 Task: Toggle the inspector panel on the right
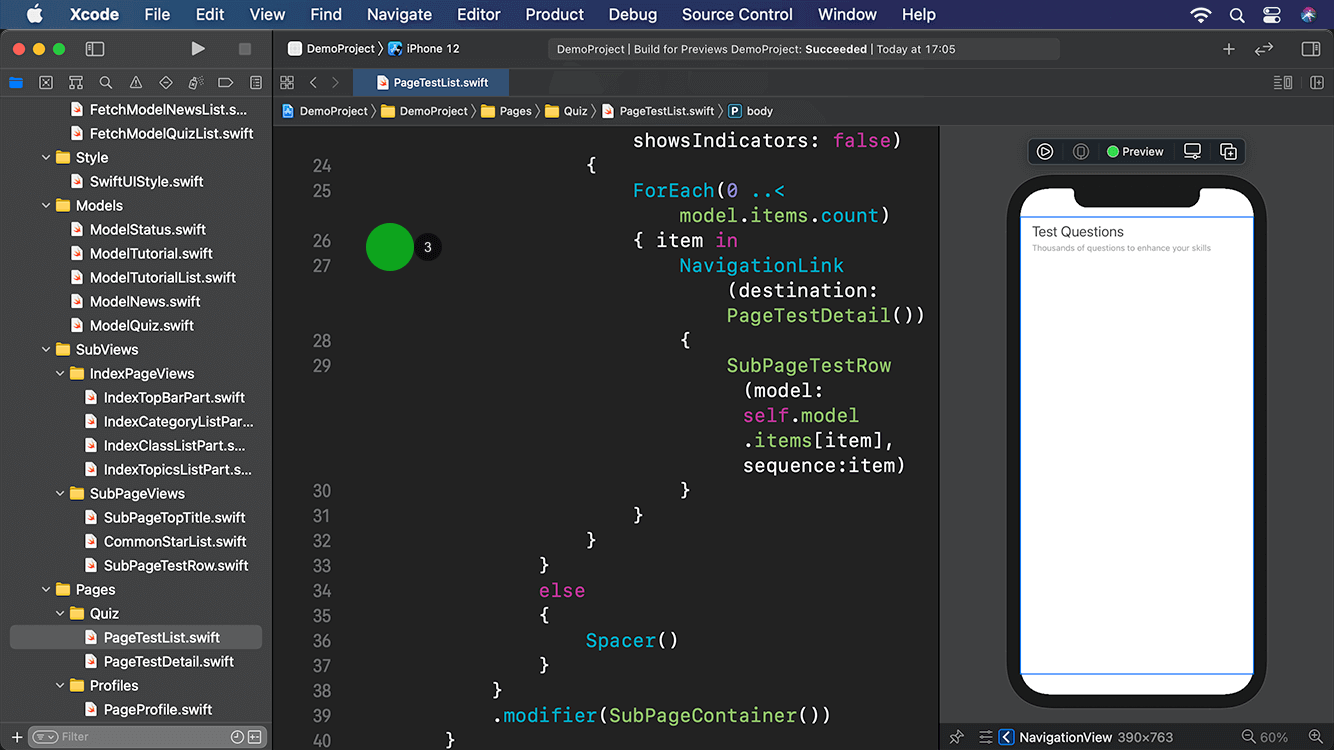pyautogui.click(x=1311, y=49)
